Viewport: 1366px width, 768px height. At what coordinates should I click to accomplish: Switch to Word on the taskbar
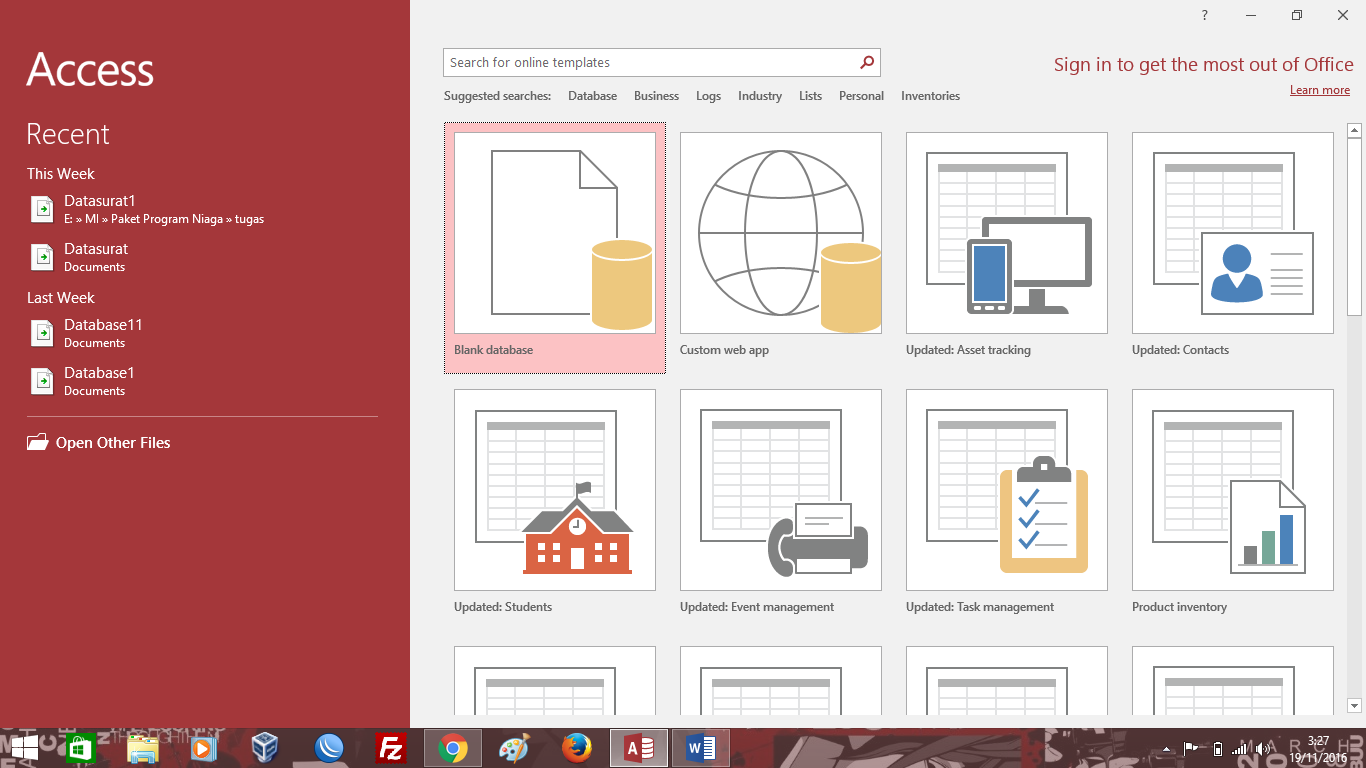pos(701,748)
